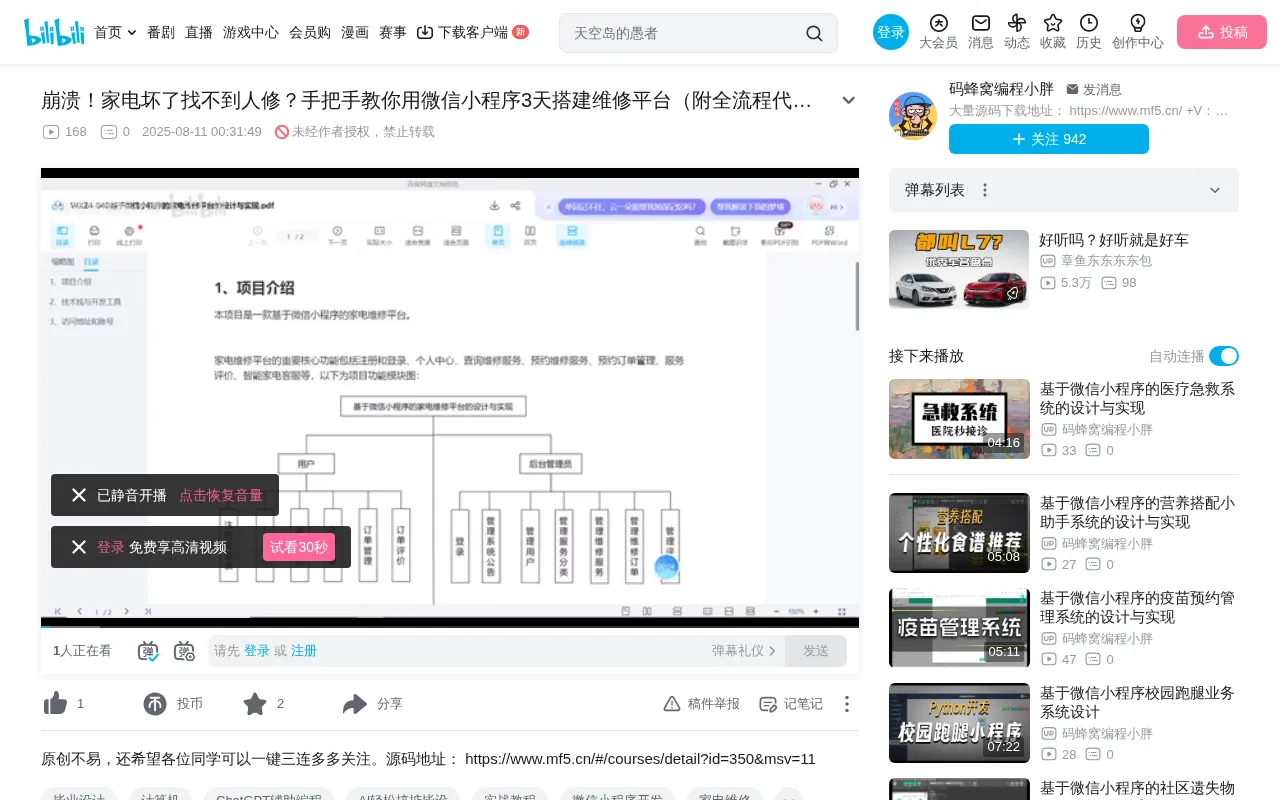Image resolution: width=1280 pixels, height=800 pixels.
Task: Open the 疫苗管理系统 video thumbnail
Action: pos(959,628)
